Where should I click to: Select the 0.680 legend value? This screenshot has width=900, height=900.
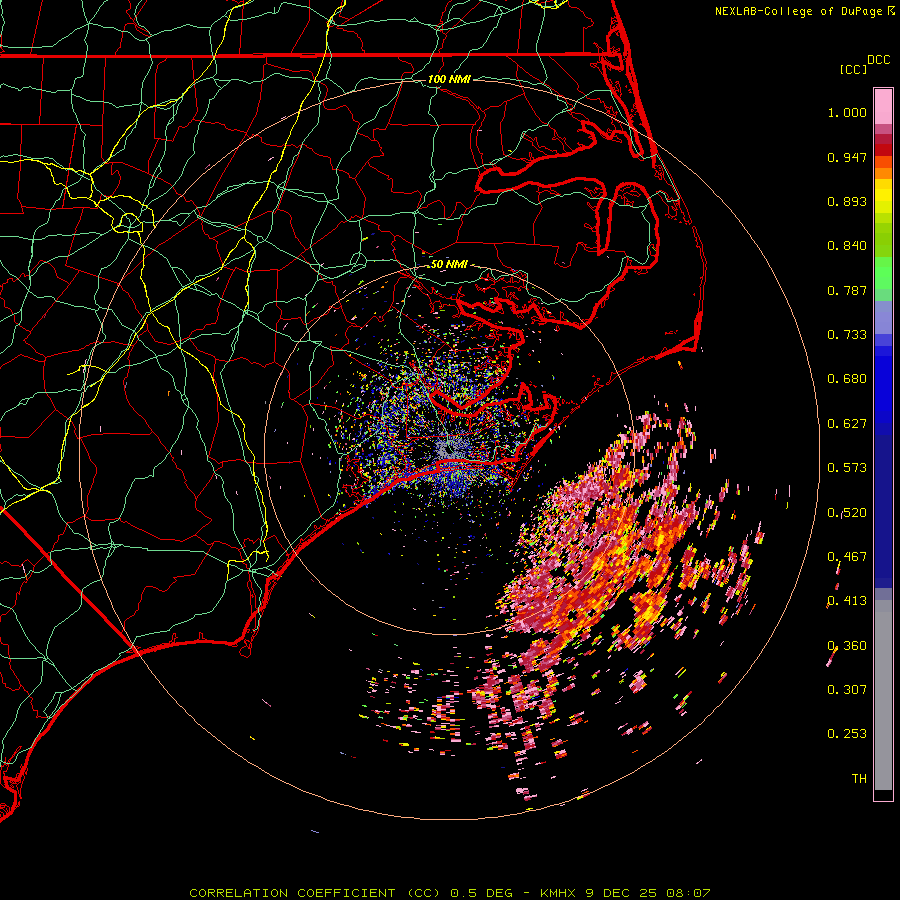pyautogui.click(x=847, y=379)
